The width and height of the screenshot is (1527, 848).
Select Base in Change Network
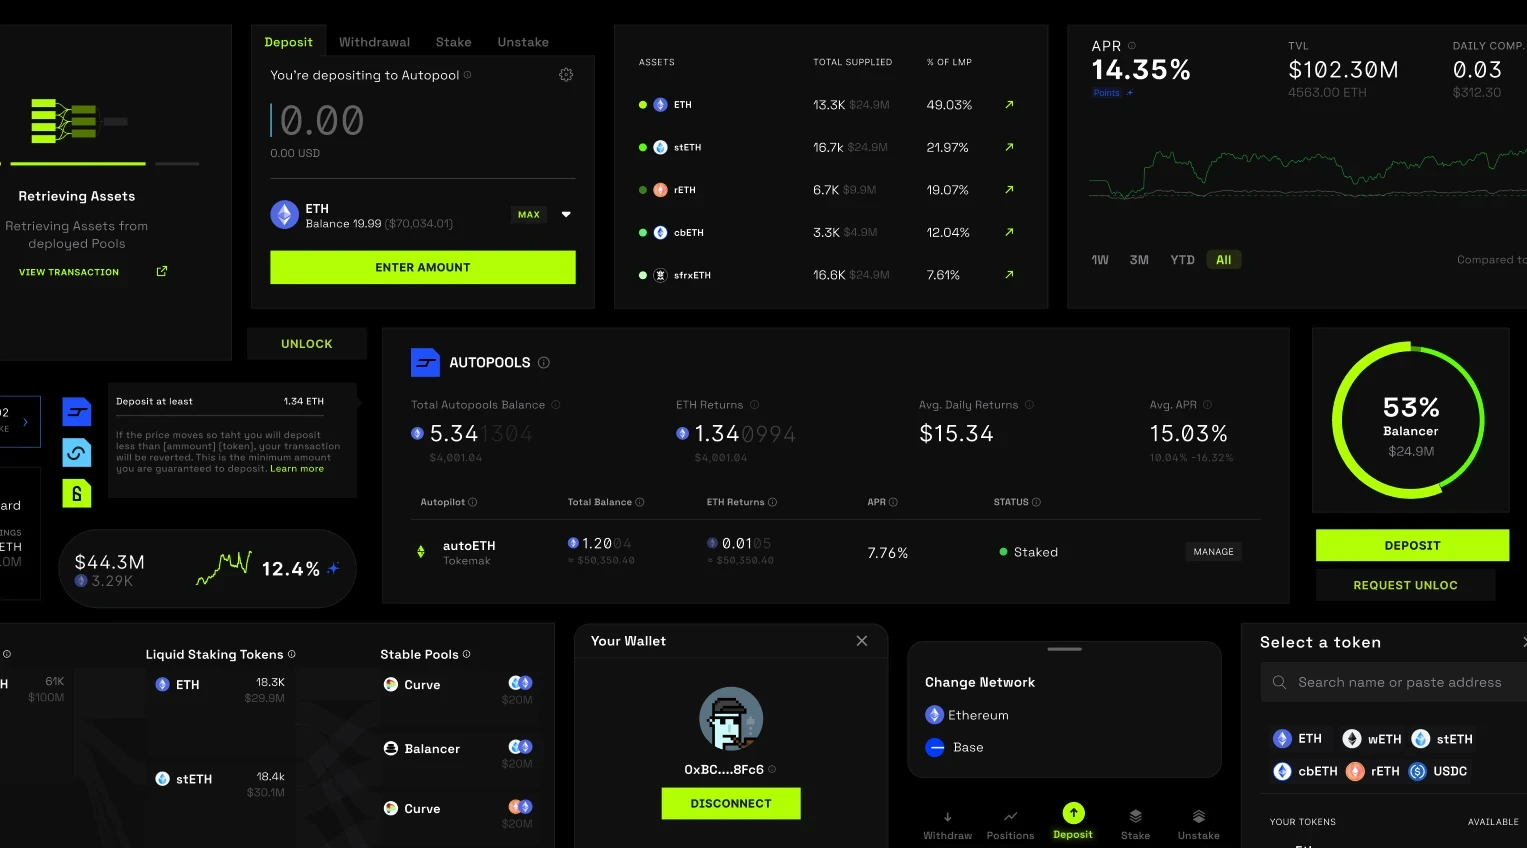pyautogui.click(x=955, y=747)
